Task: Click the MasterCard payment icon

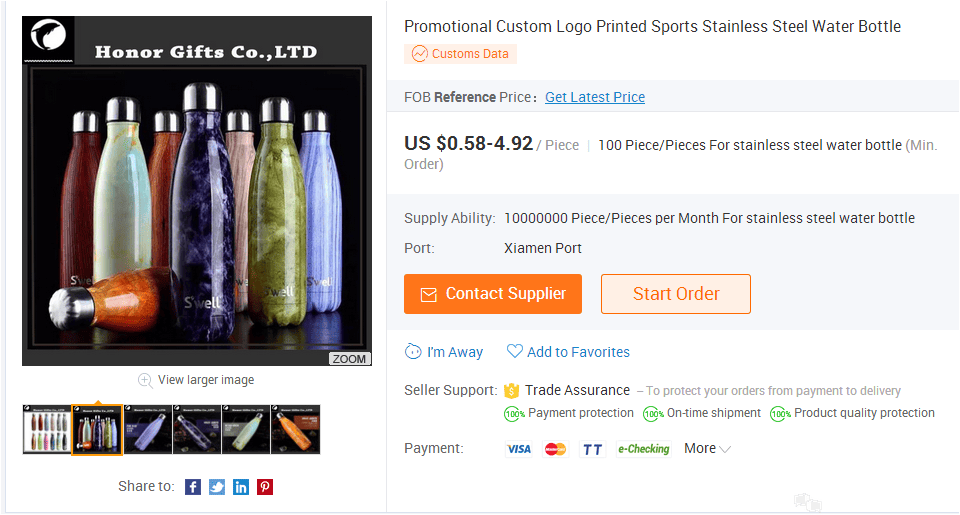Action: coord(555,449)
